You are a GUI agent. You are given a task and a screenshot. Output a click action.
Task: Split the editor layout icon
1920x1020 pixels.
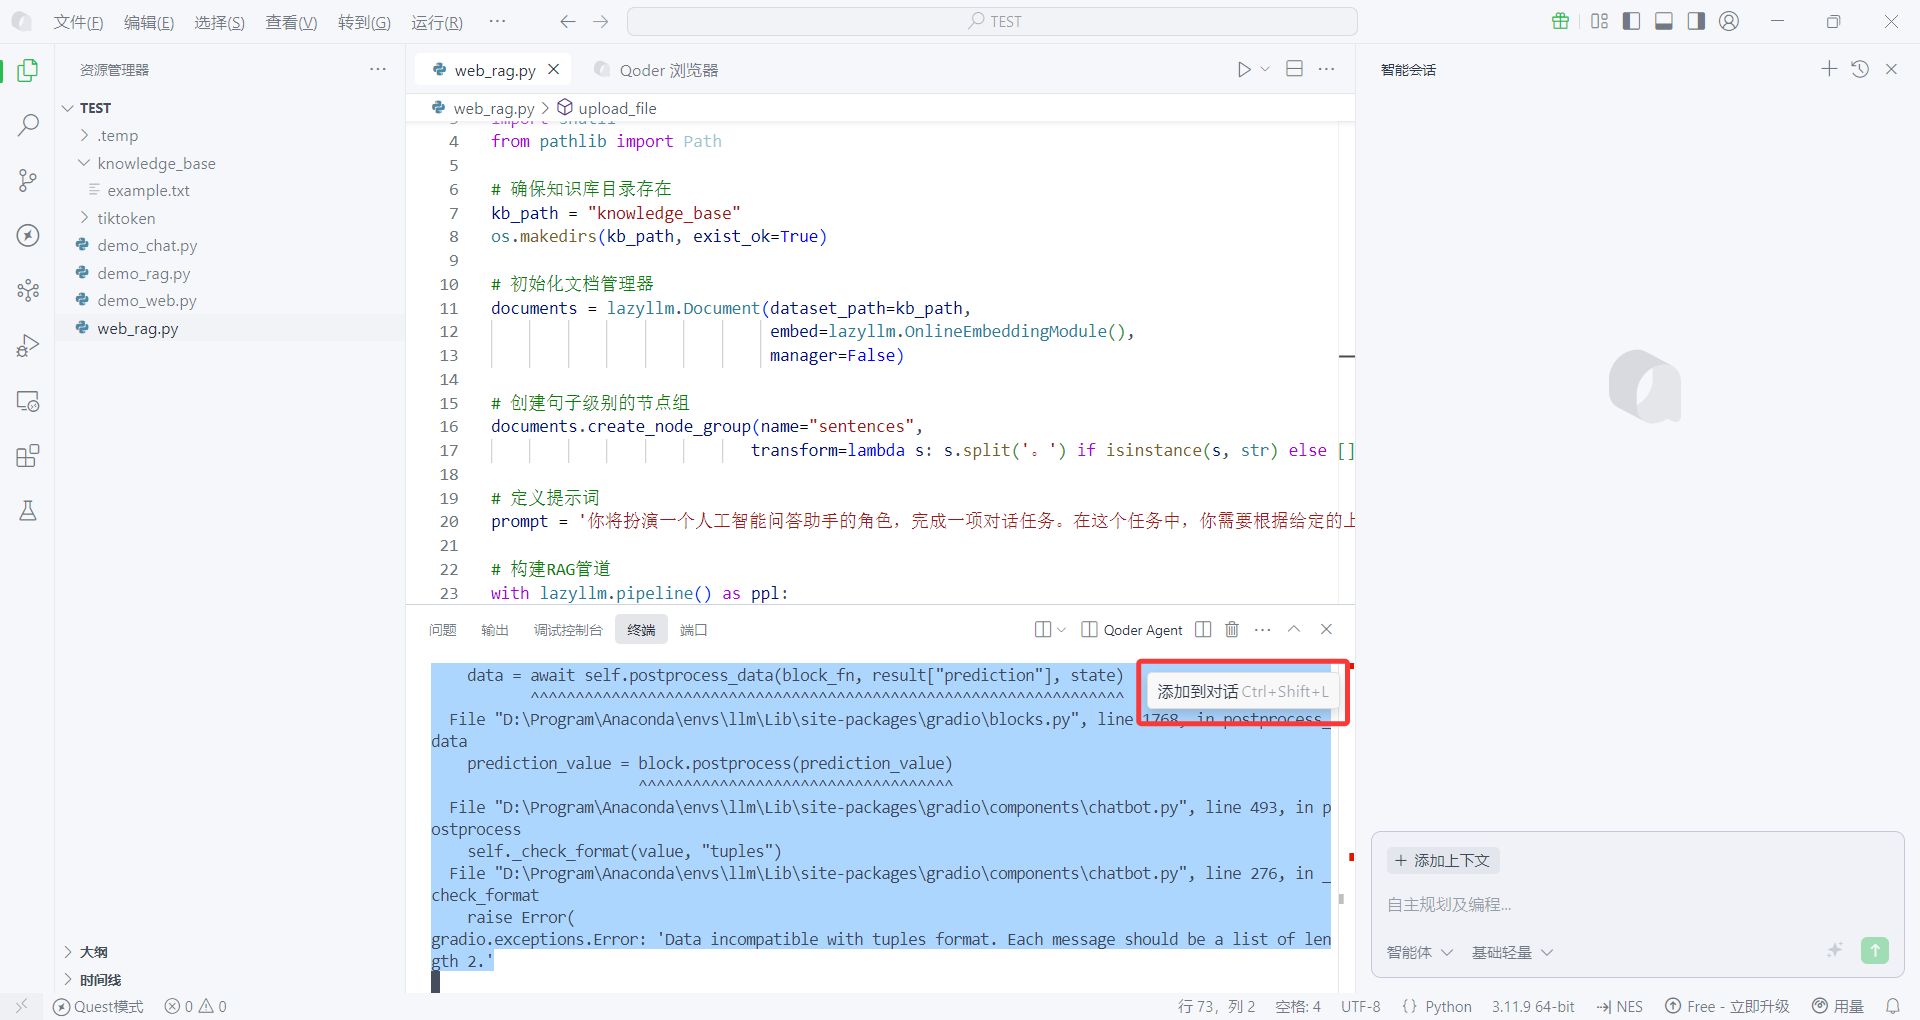(x=1294, y=69)
